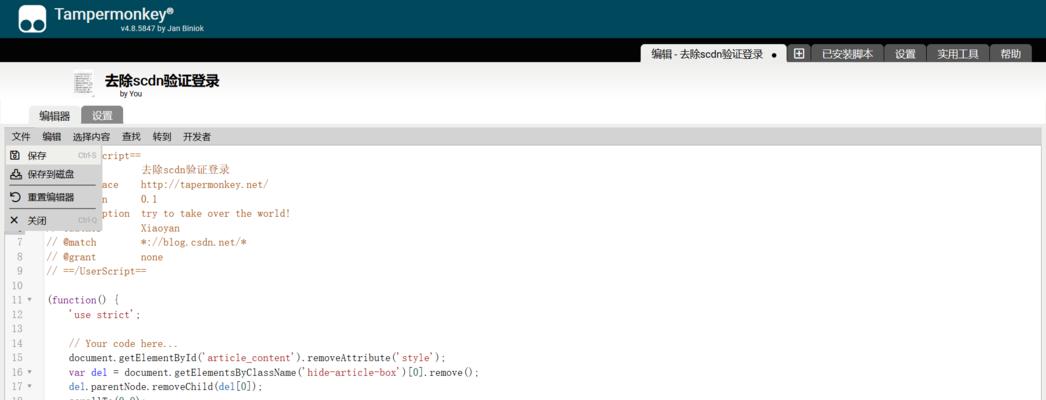Click the X icon next to 关闭

[15, 220]
